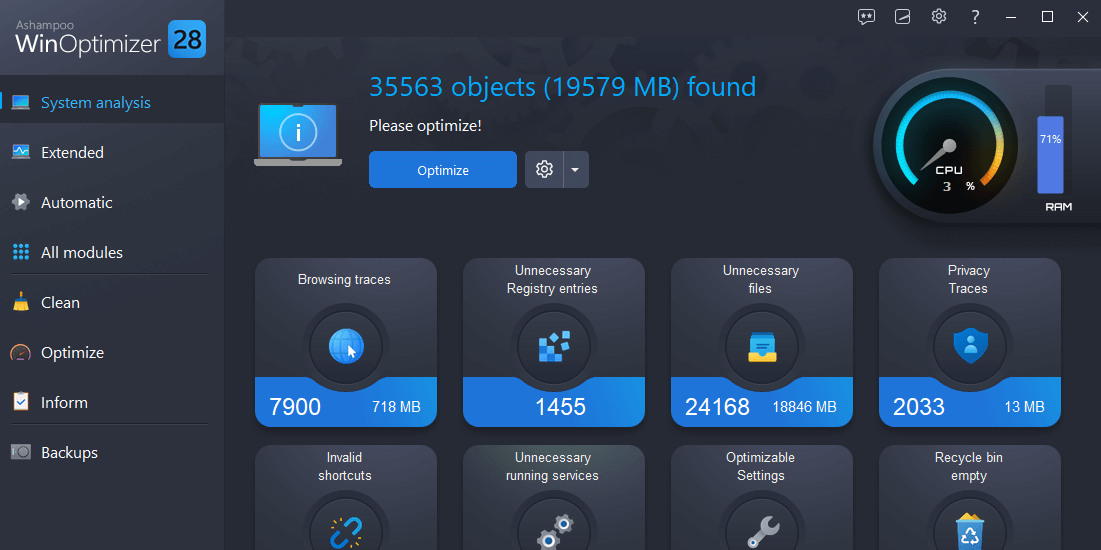Click the Privacy Traces card title

click(x=968, y=280)
